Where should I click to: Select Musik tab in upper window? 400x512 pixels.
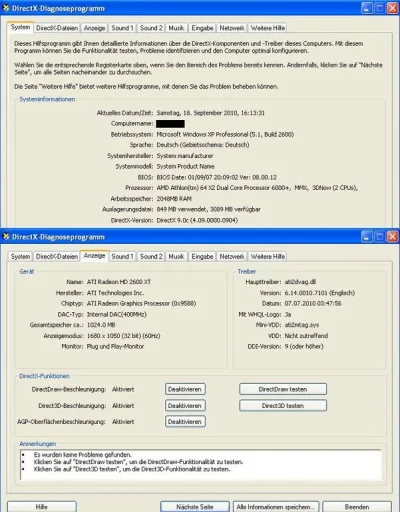pos(176,28)
